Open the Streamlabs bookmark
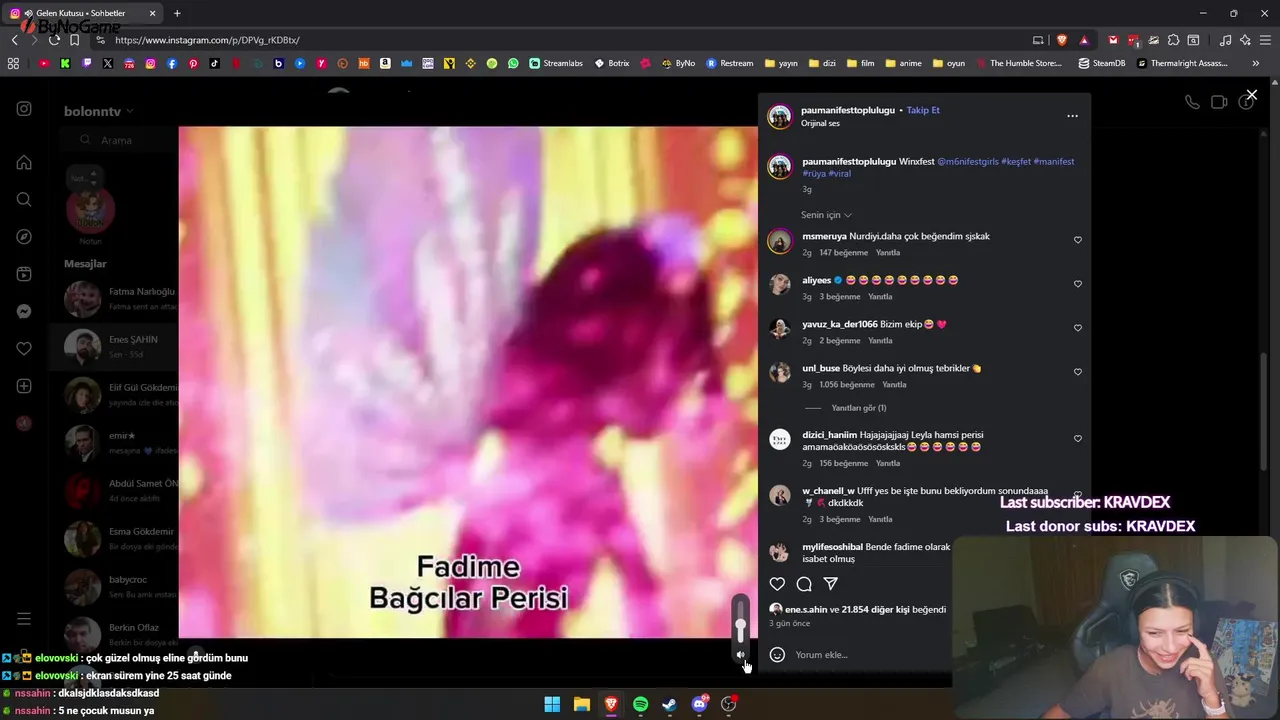The width and height of the screenshot is (1280, 720). [x=555, y=63]
